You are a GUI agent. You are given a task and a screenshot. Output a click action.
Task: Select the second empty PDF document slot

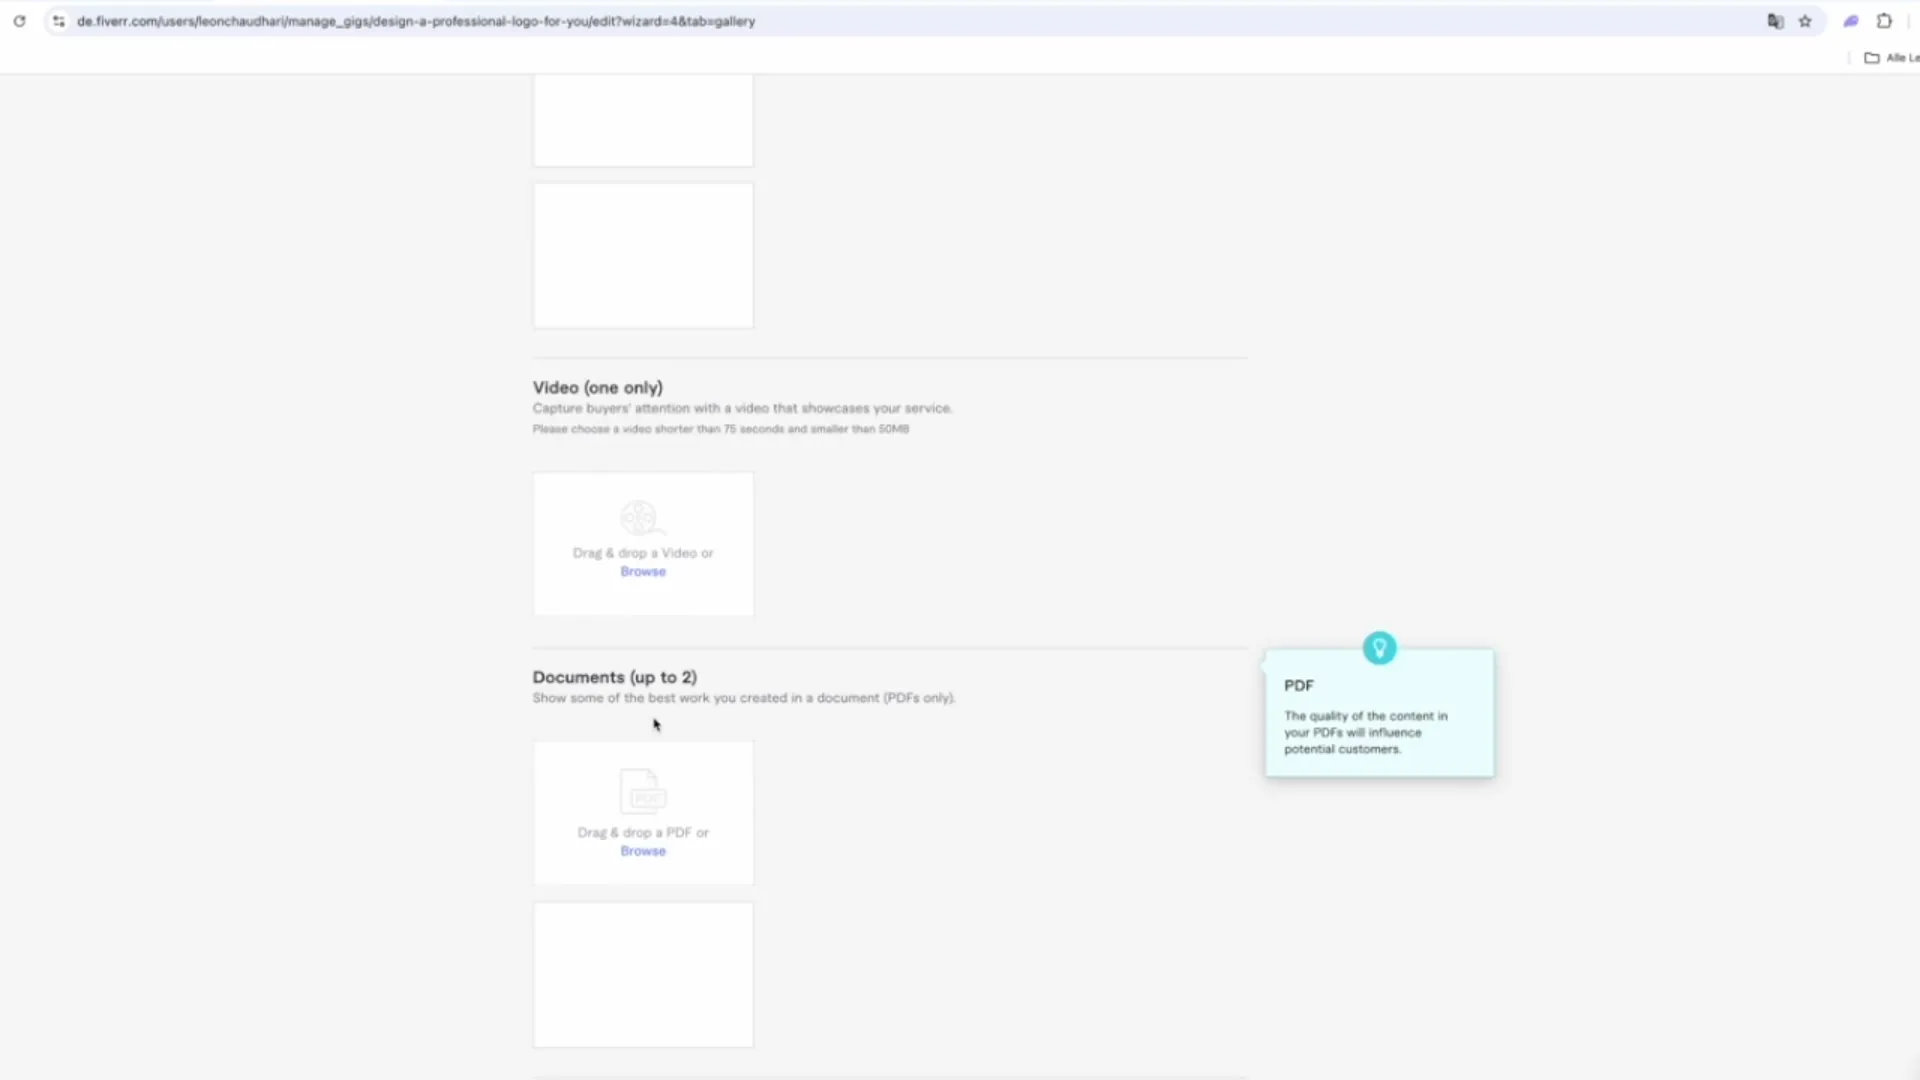pyautogui.click(x=643, y=975)
